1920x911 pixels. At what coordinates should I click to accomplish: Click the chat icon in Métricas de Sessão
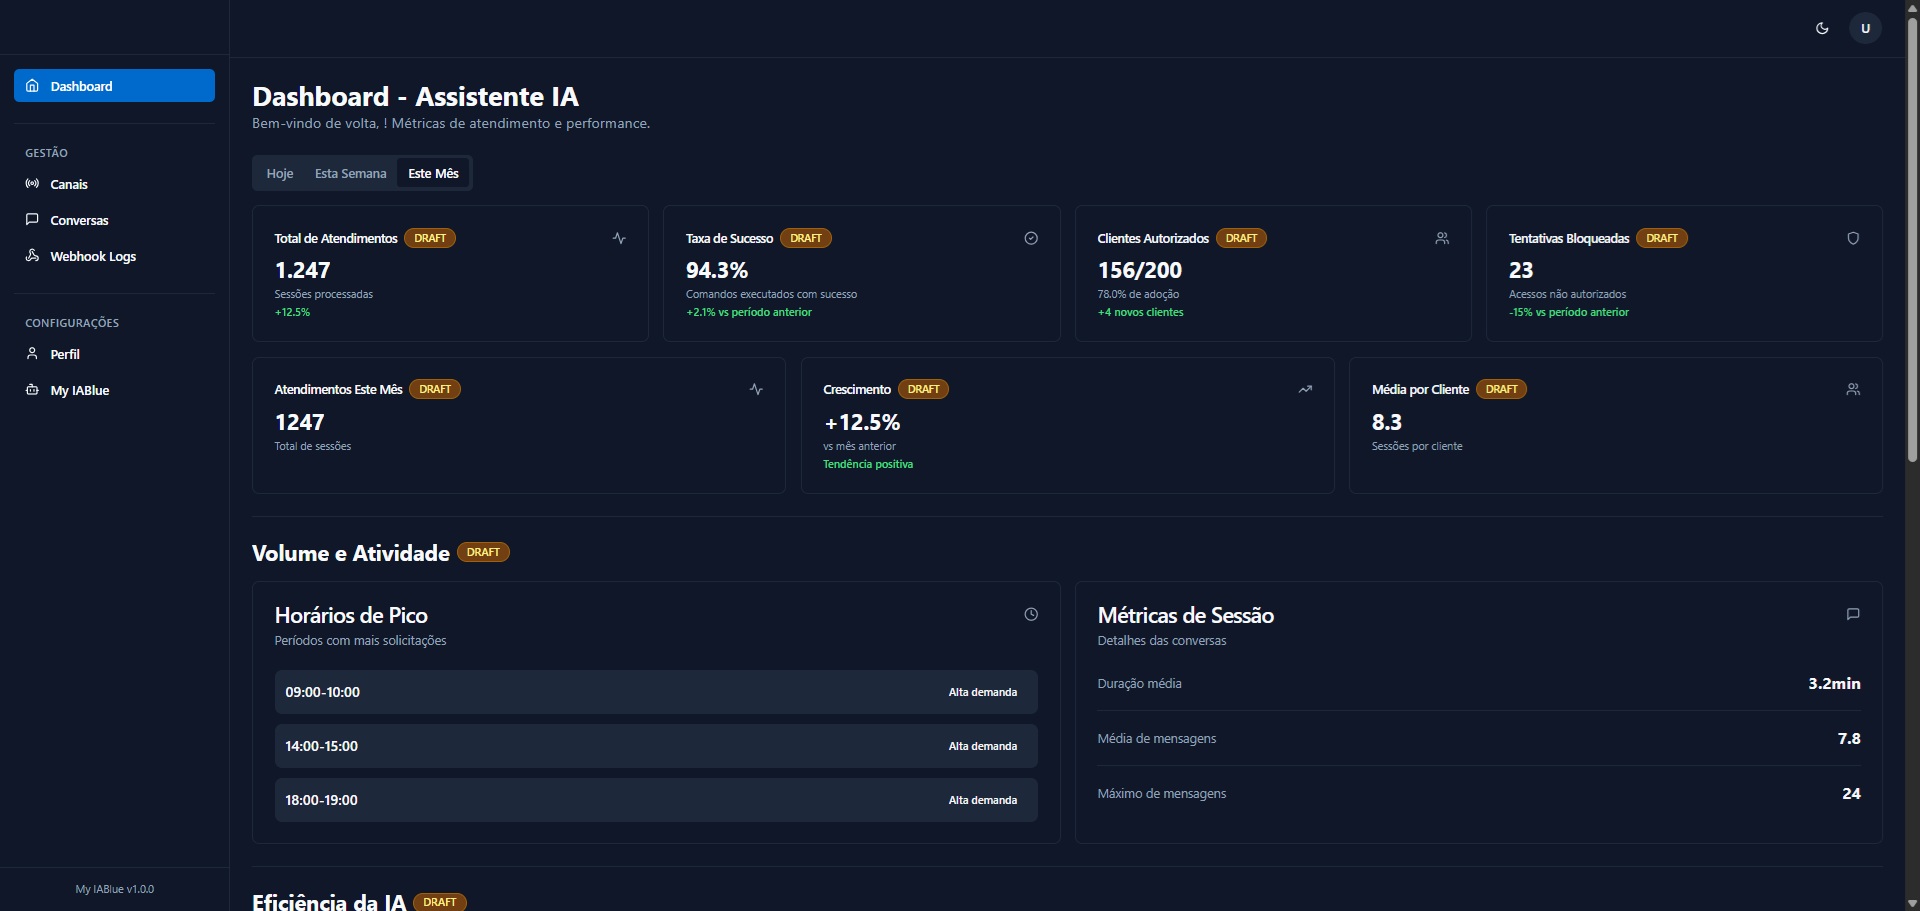tap(1853, 614)
